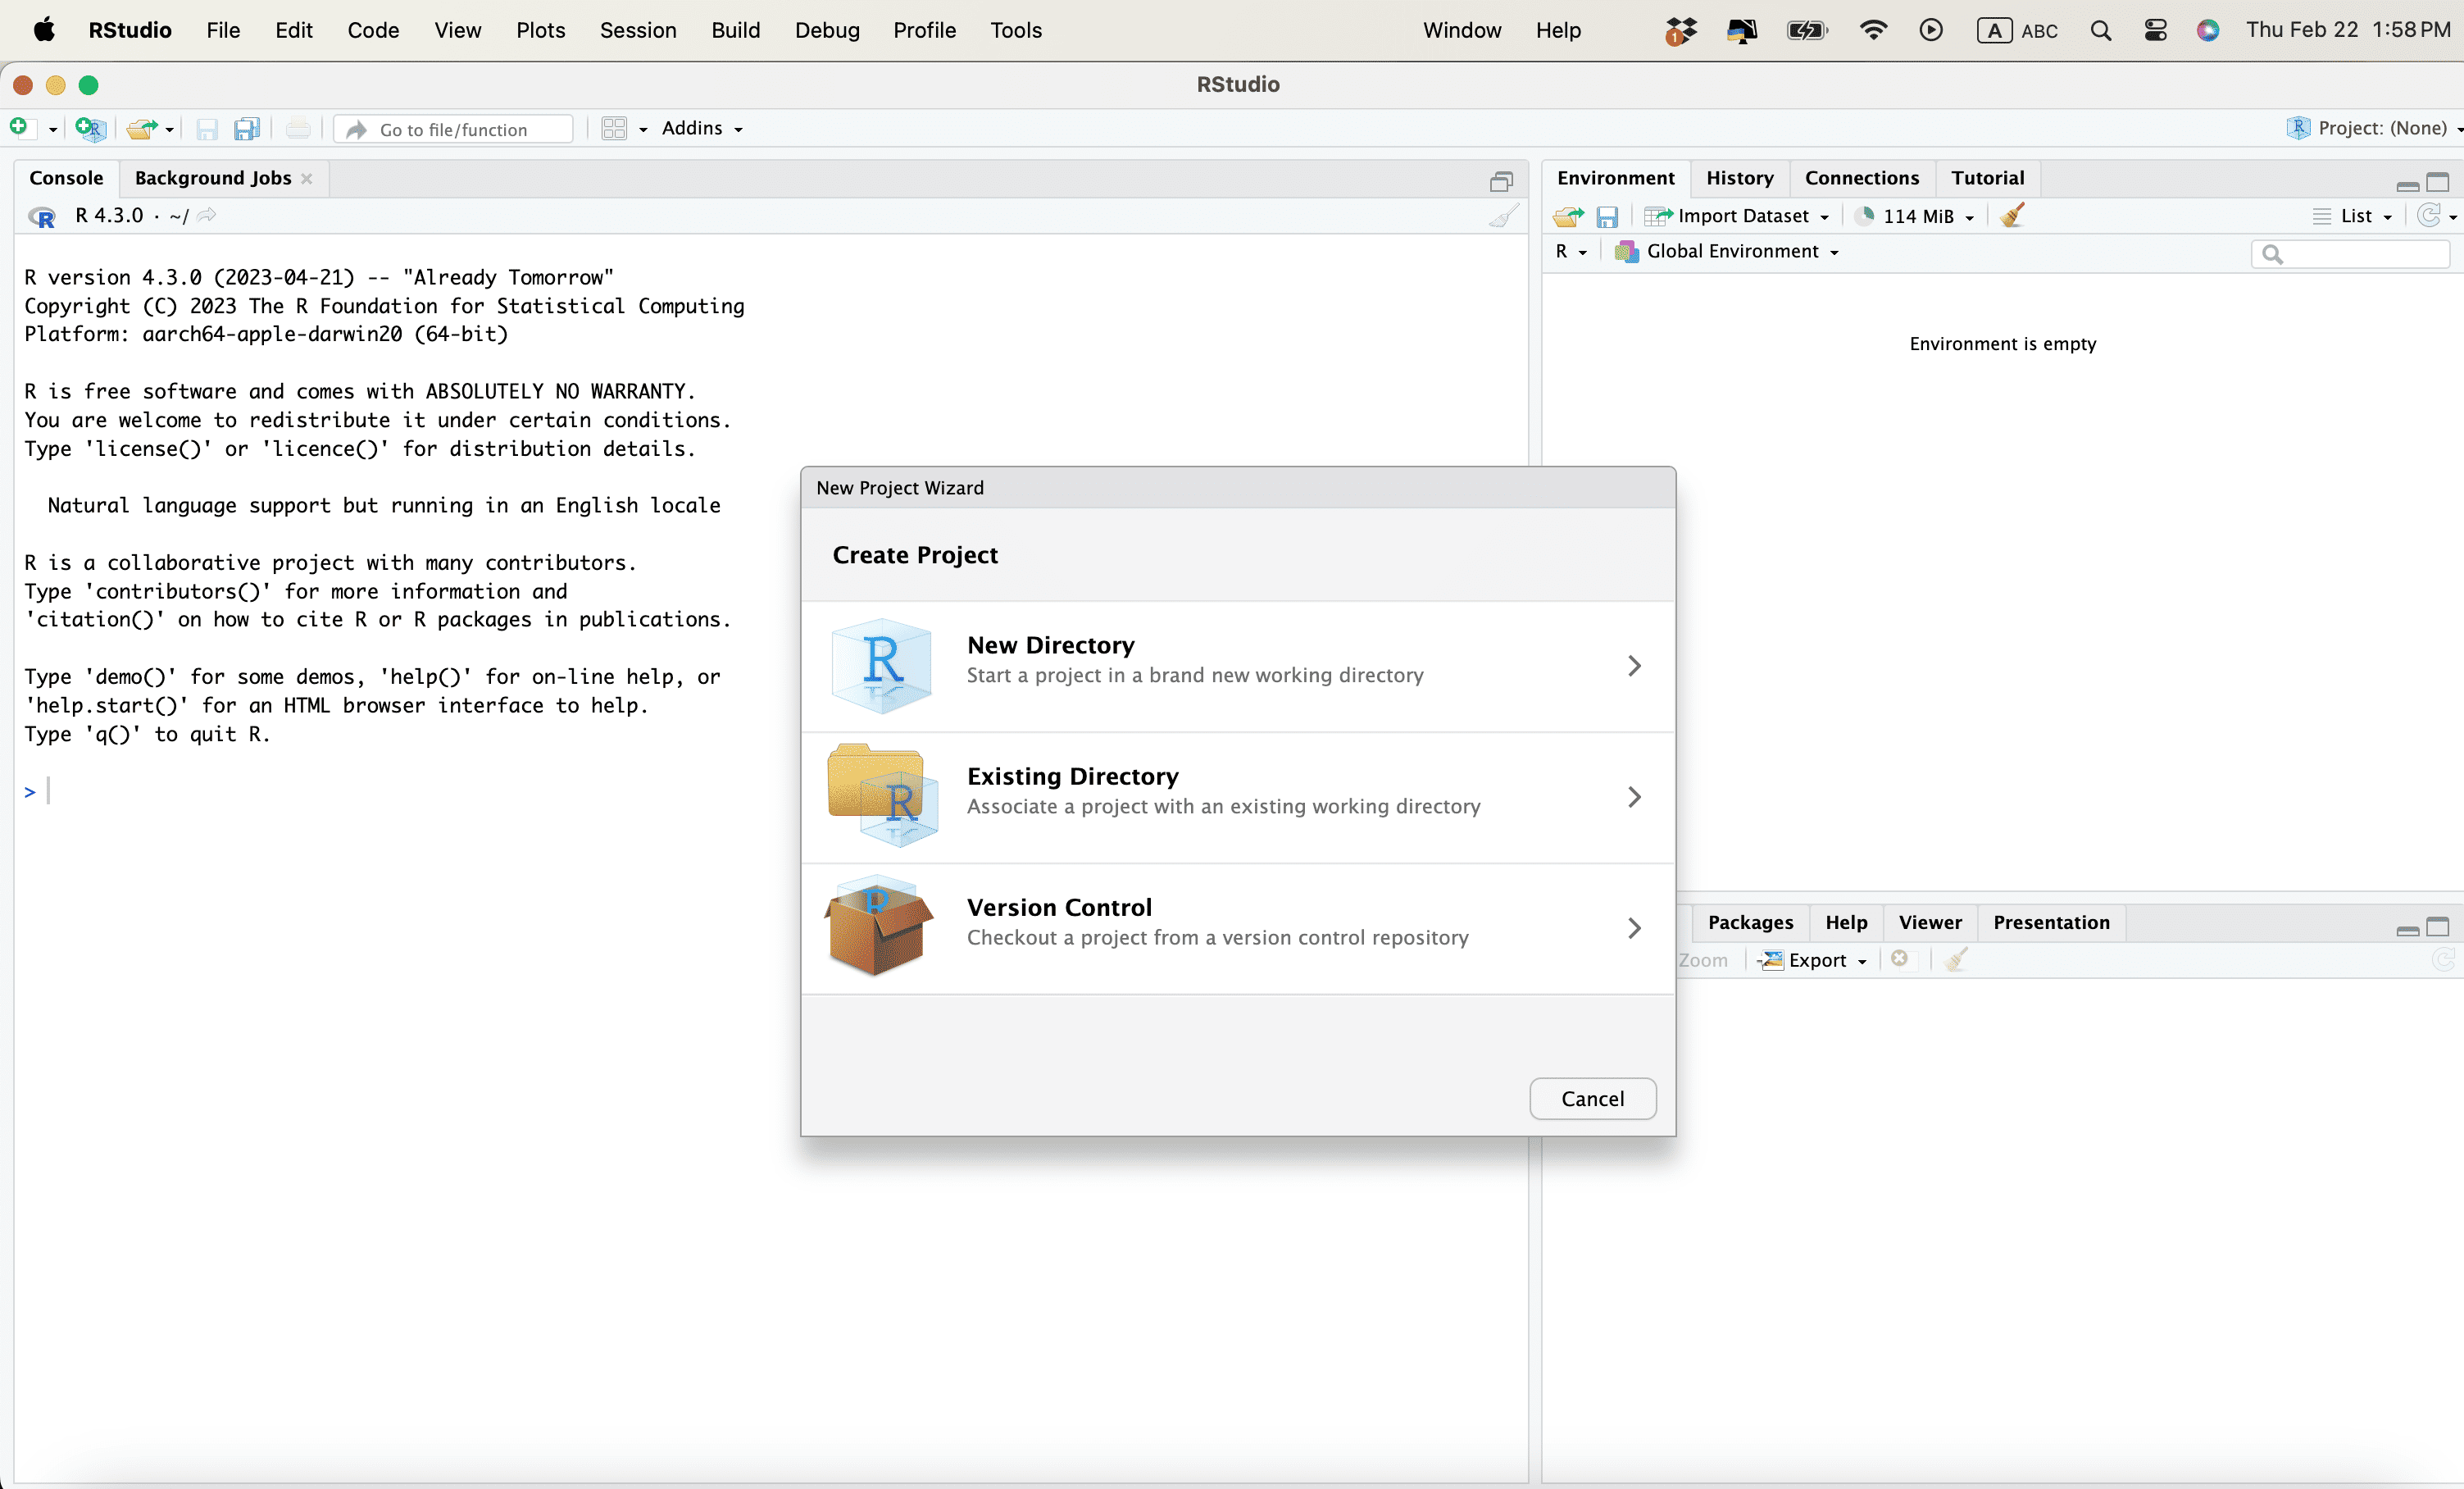Open the Addins dropdown menu
The height and width of the screenshot is (1489, 2464).
[701, 128]
